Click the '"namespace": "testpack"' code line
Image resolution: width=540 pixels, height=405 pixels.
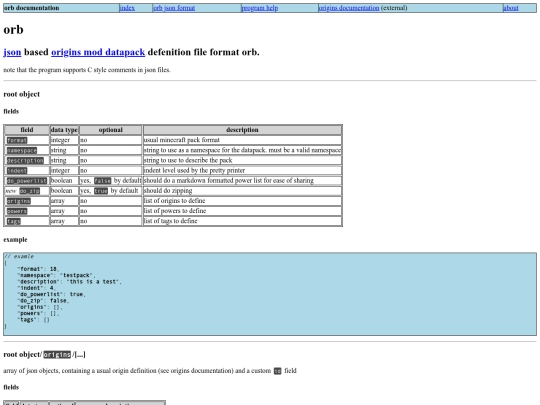[56, 275]
